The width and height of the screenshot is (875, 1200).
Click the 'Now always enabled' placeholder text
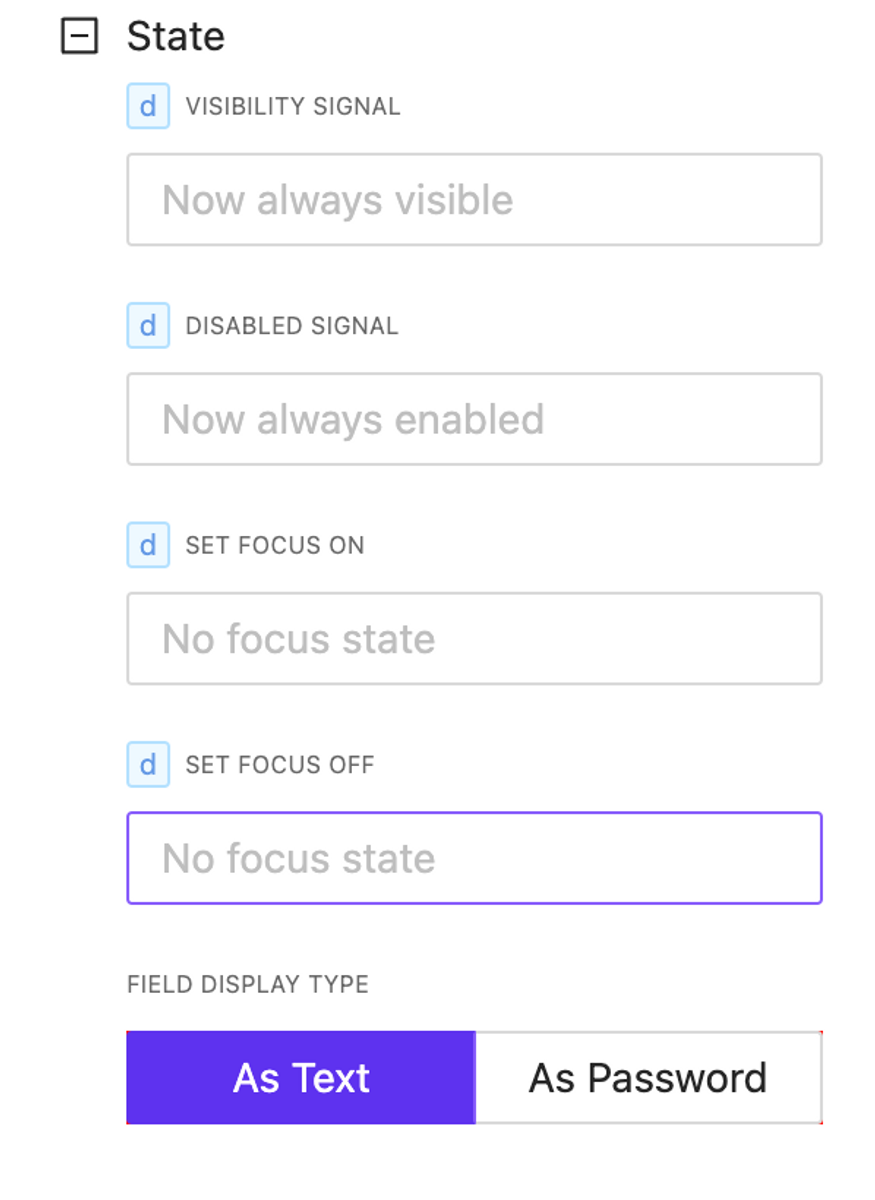click(353, 420)
